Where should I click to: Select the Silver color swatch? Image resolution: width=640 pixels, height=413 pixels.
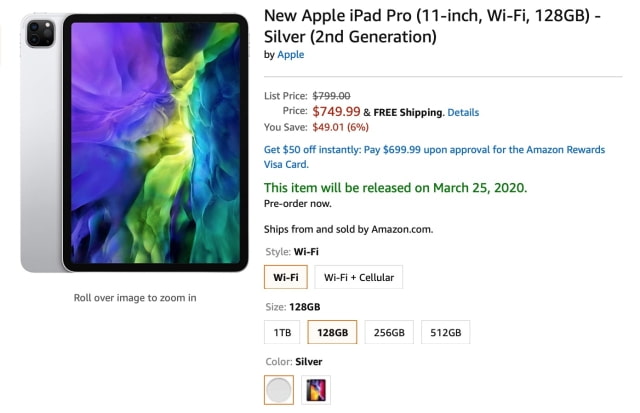click(280, 389)
